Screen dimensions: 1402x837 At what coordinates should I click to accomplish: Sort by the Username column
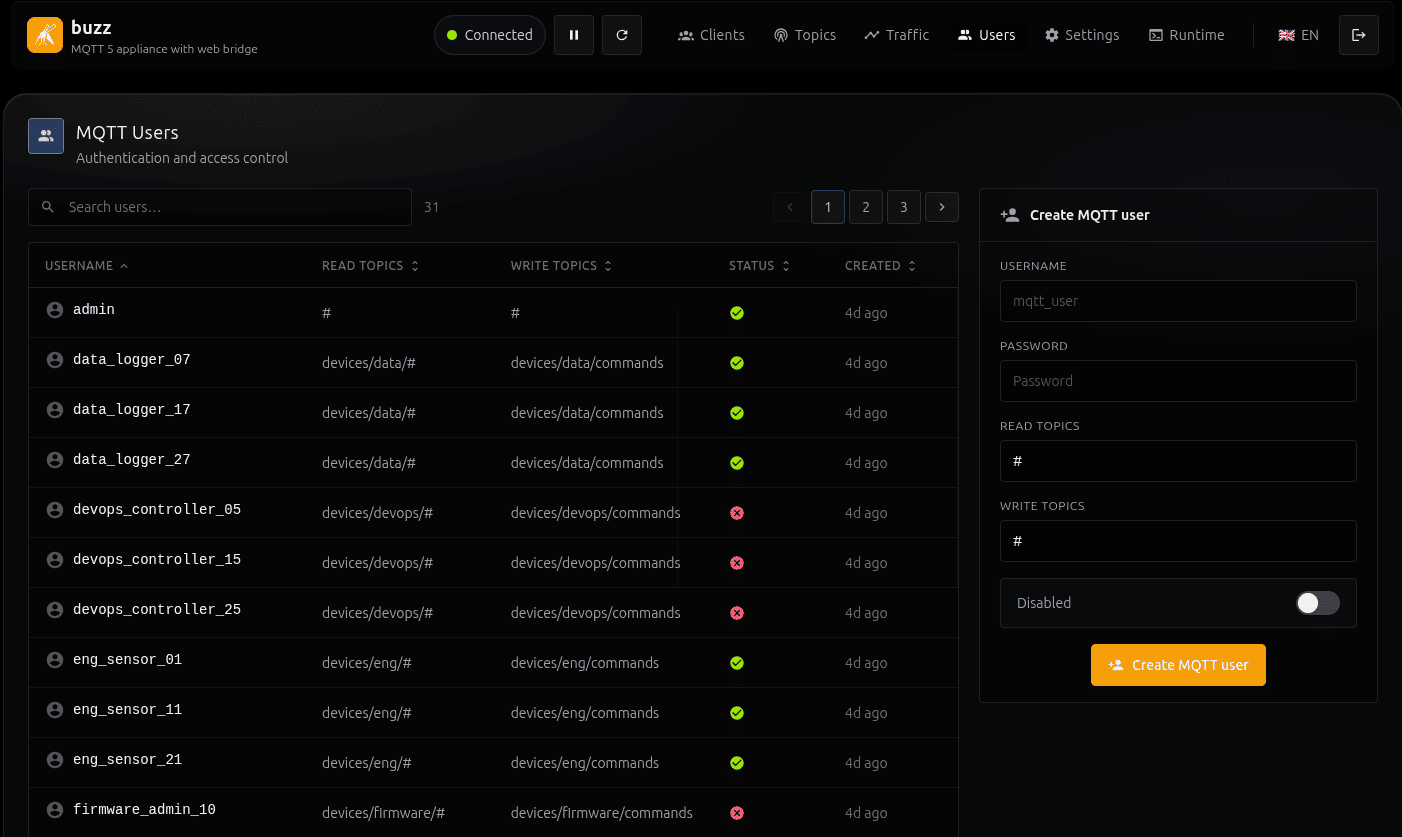[87, 266]
